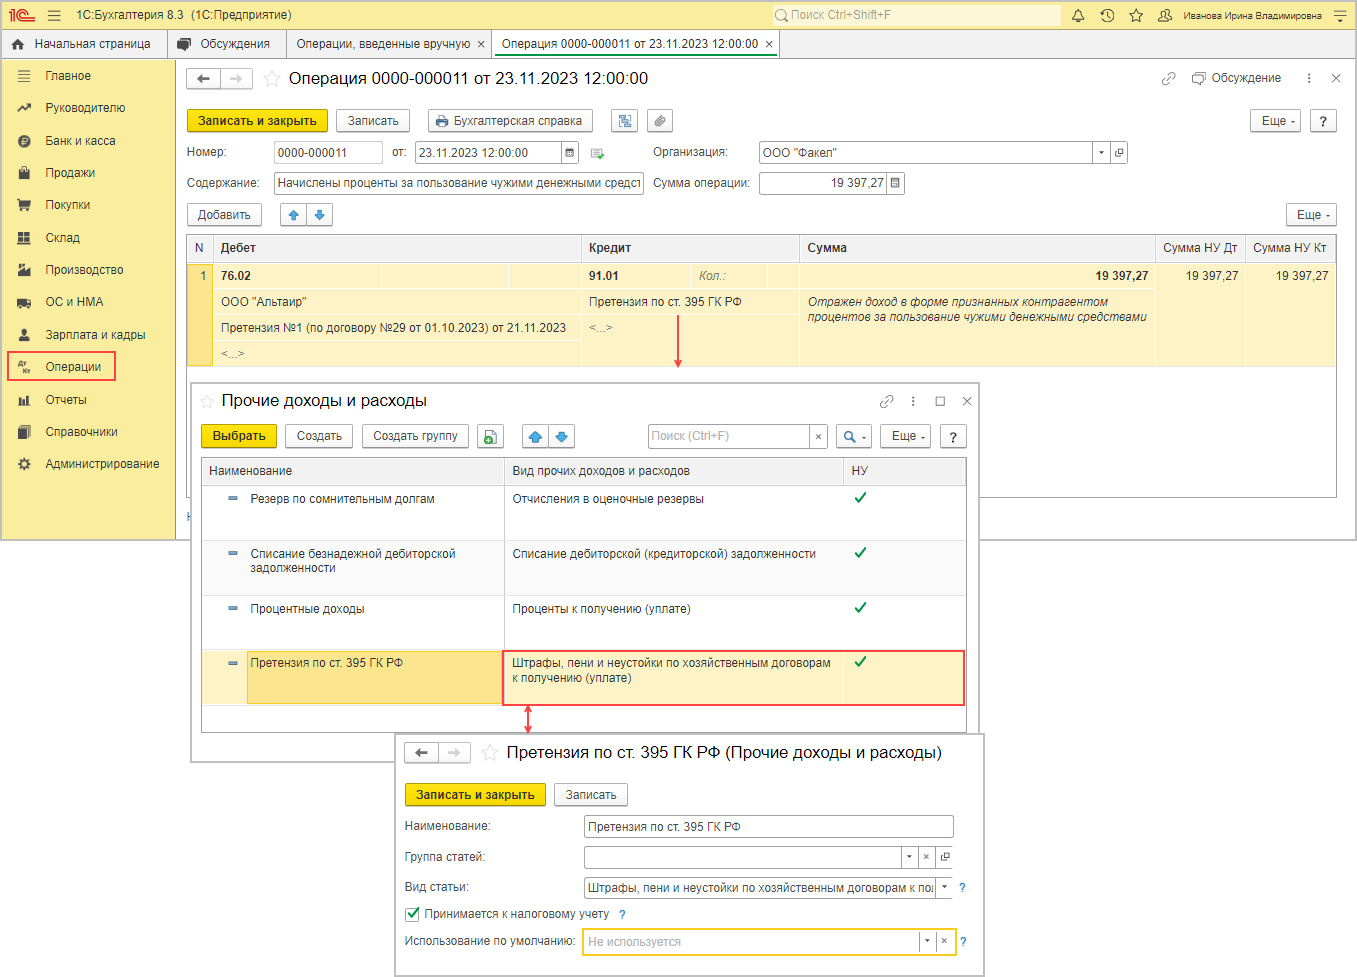Select Резерв по сомнительным долгам row
Screen dimensions: 1357x977
pos(584,512)
